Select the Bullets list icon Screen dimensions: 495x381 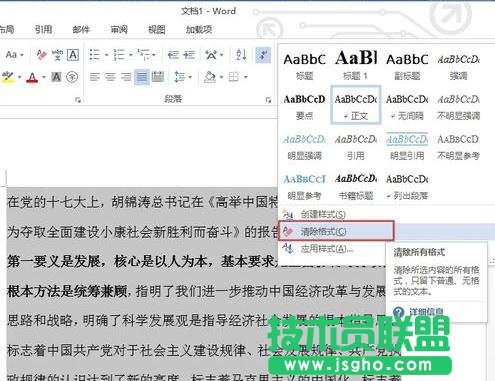pyautogui.click(x=95, y=55)
